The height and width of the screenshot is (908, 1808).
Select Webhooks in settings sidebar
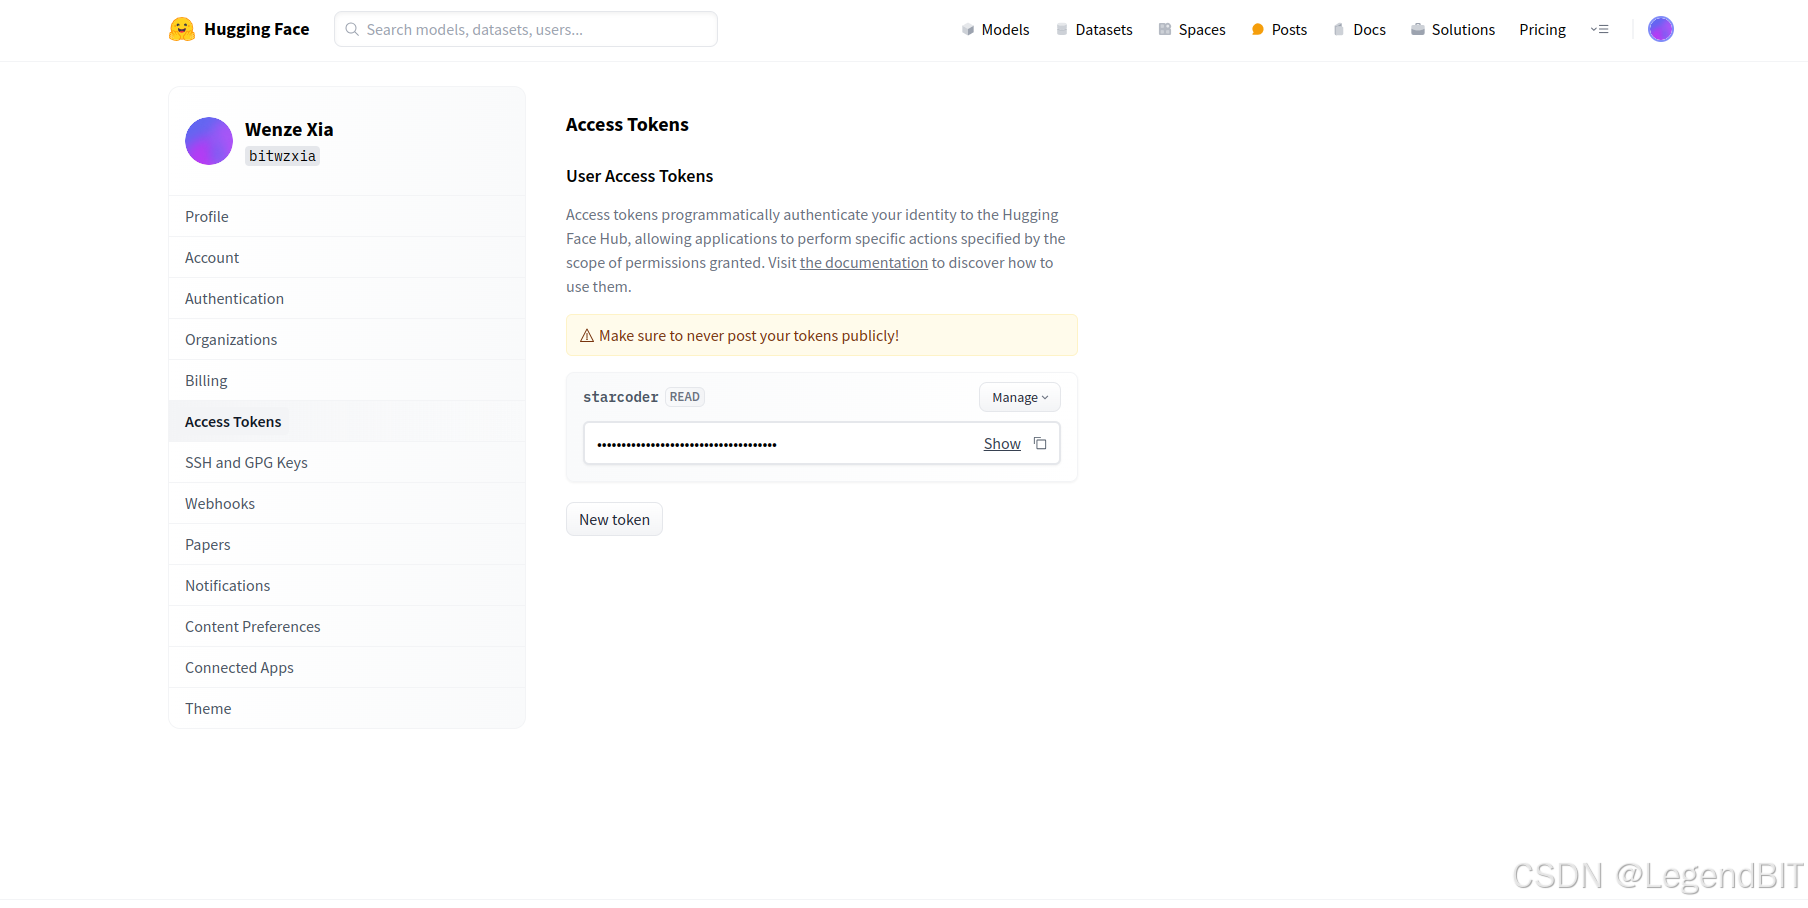point(347,503)
